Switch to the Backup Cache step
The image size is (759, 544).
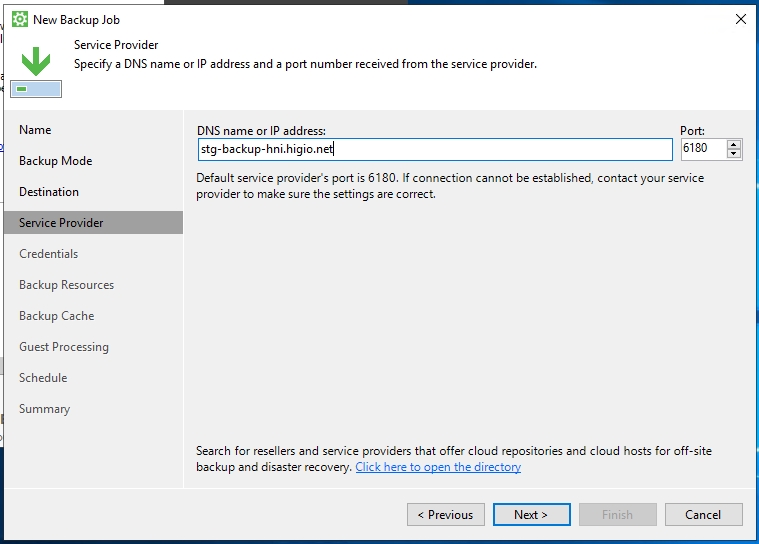[x=56, y=316]
